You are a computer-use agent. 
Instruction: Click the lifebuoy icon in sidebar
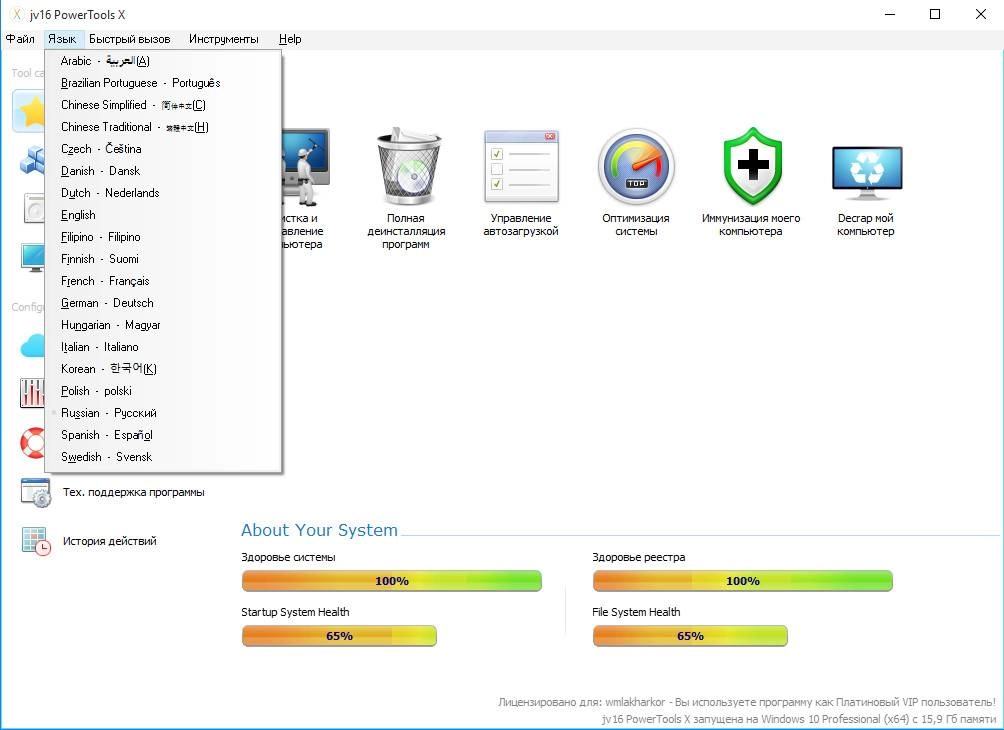click(32, 442)
